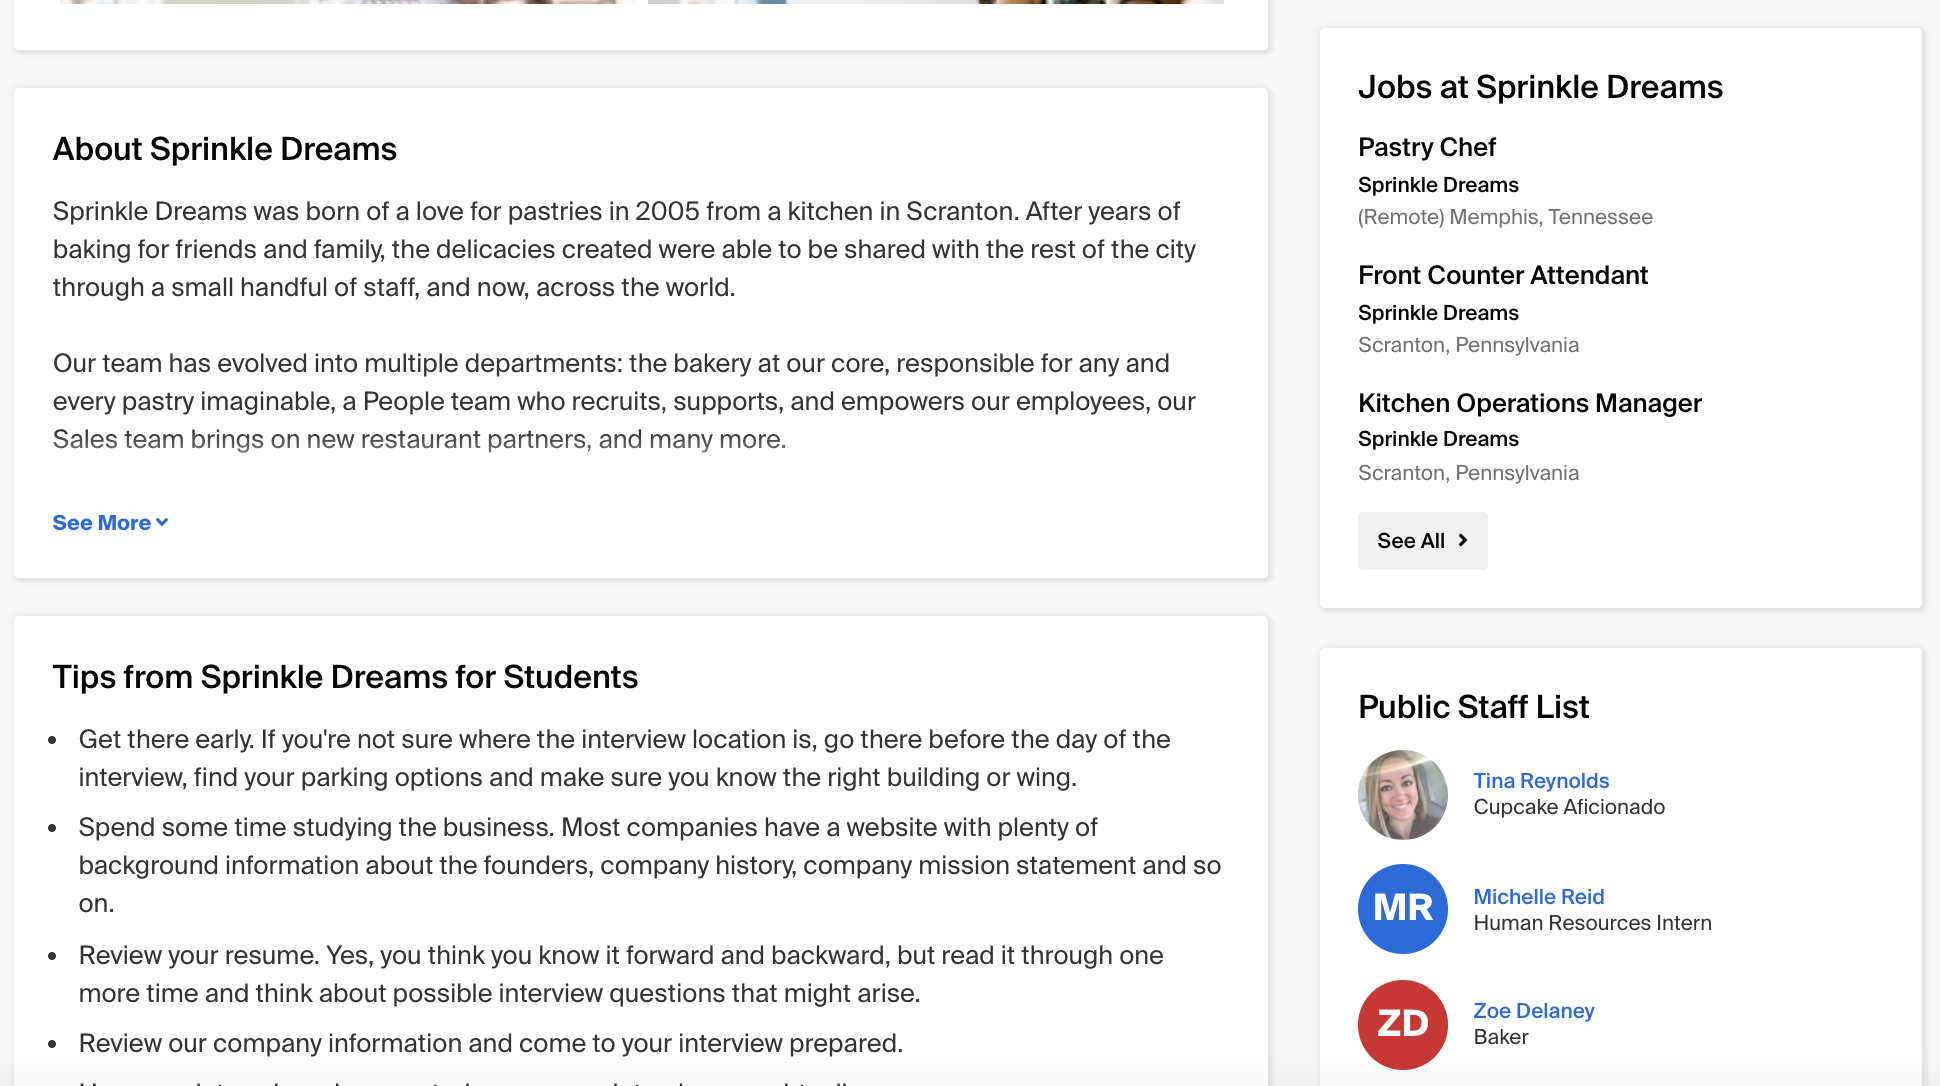
Task: Open the Pastry Chef job listing
Action: 1426,147
